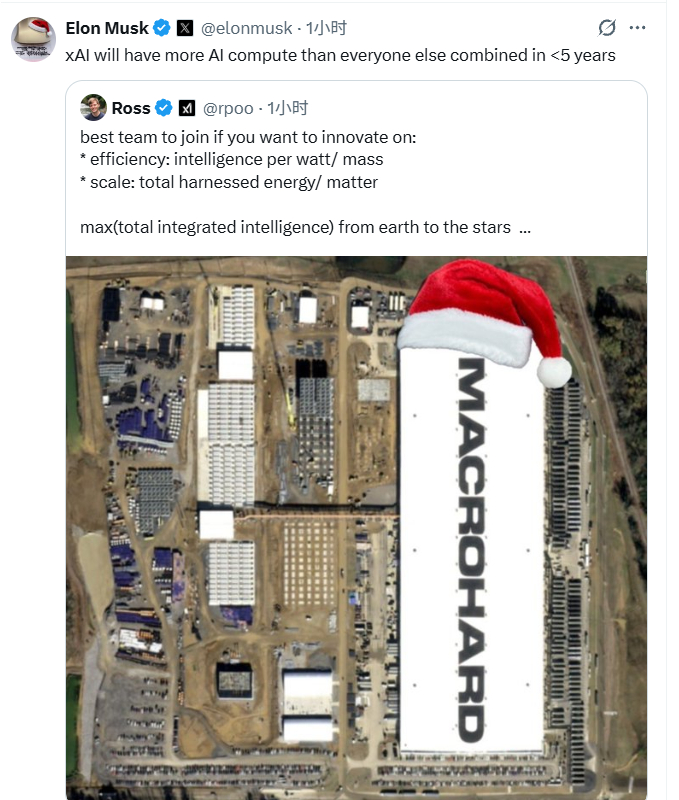
Task: Click Elon Musk's profile avatar
Action: [x=33, y=38]
